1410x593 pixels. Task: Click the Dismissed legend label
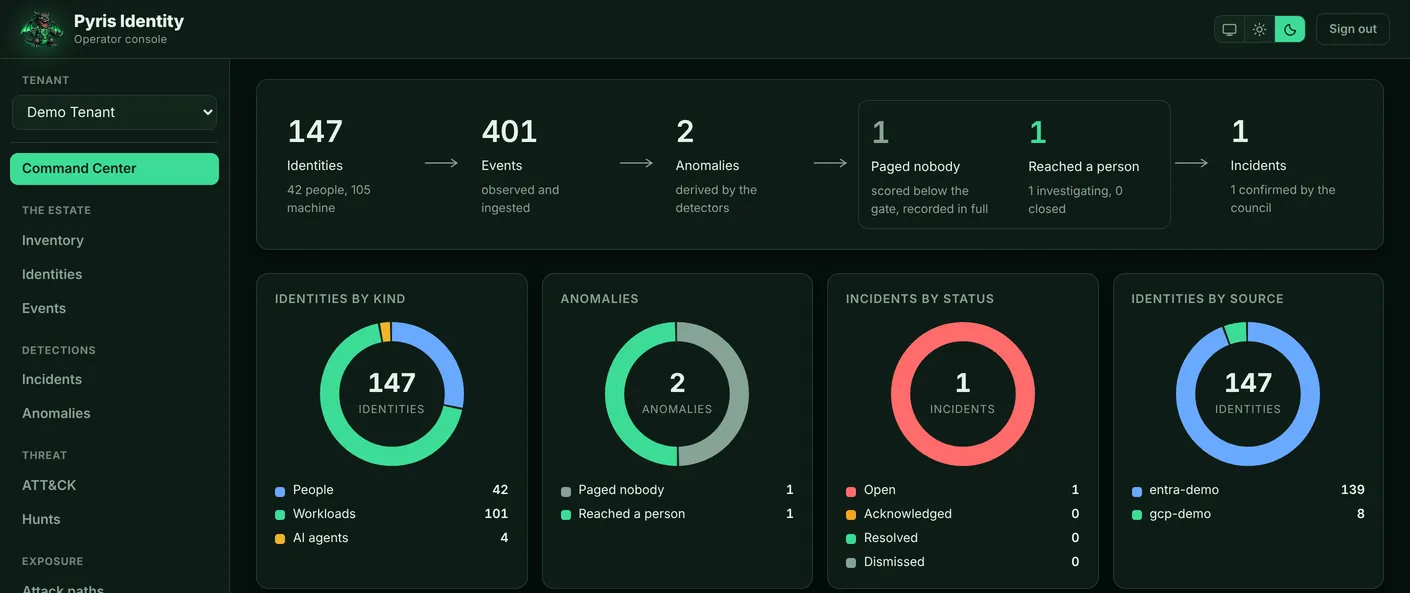[894, 562]
